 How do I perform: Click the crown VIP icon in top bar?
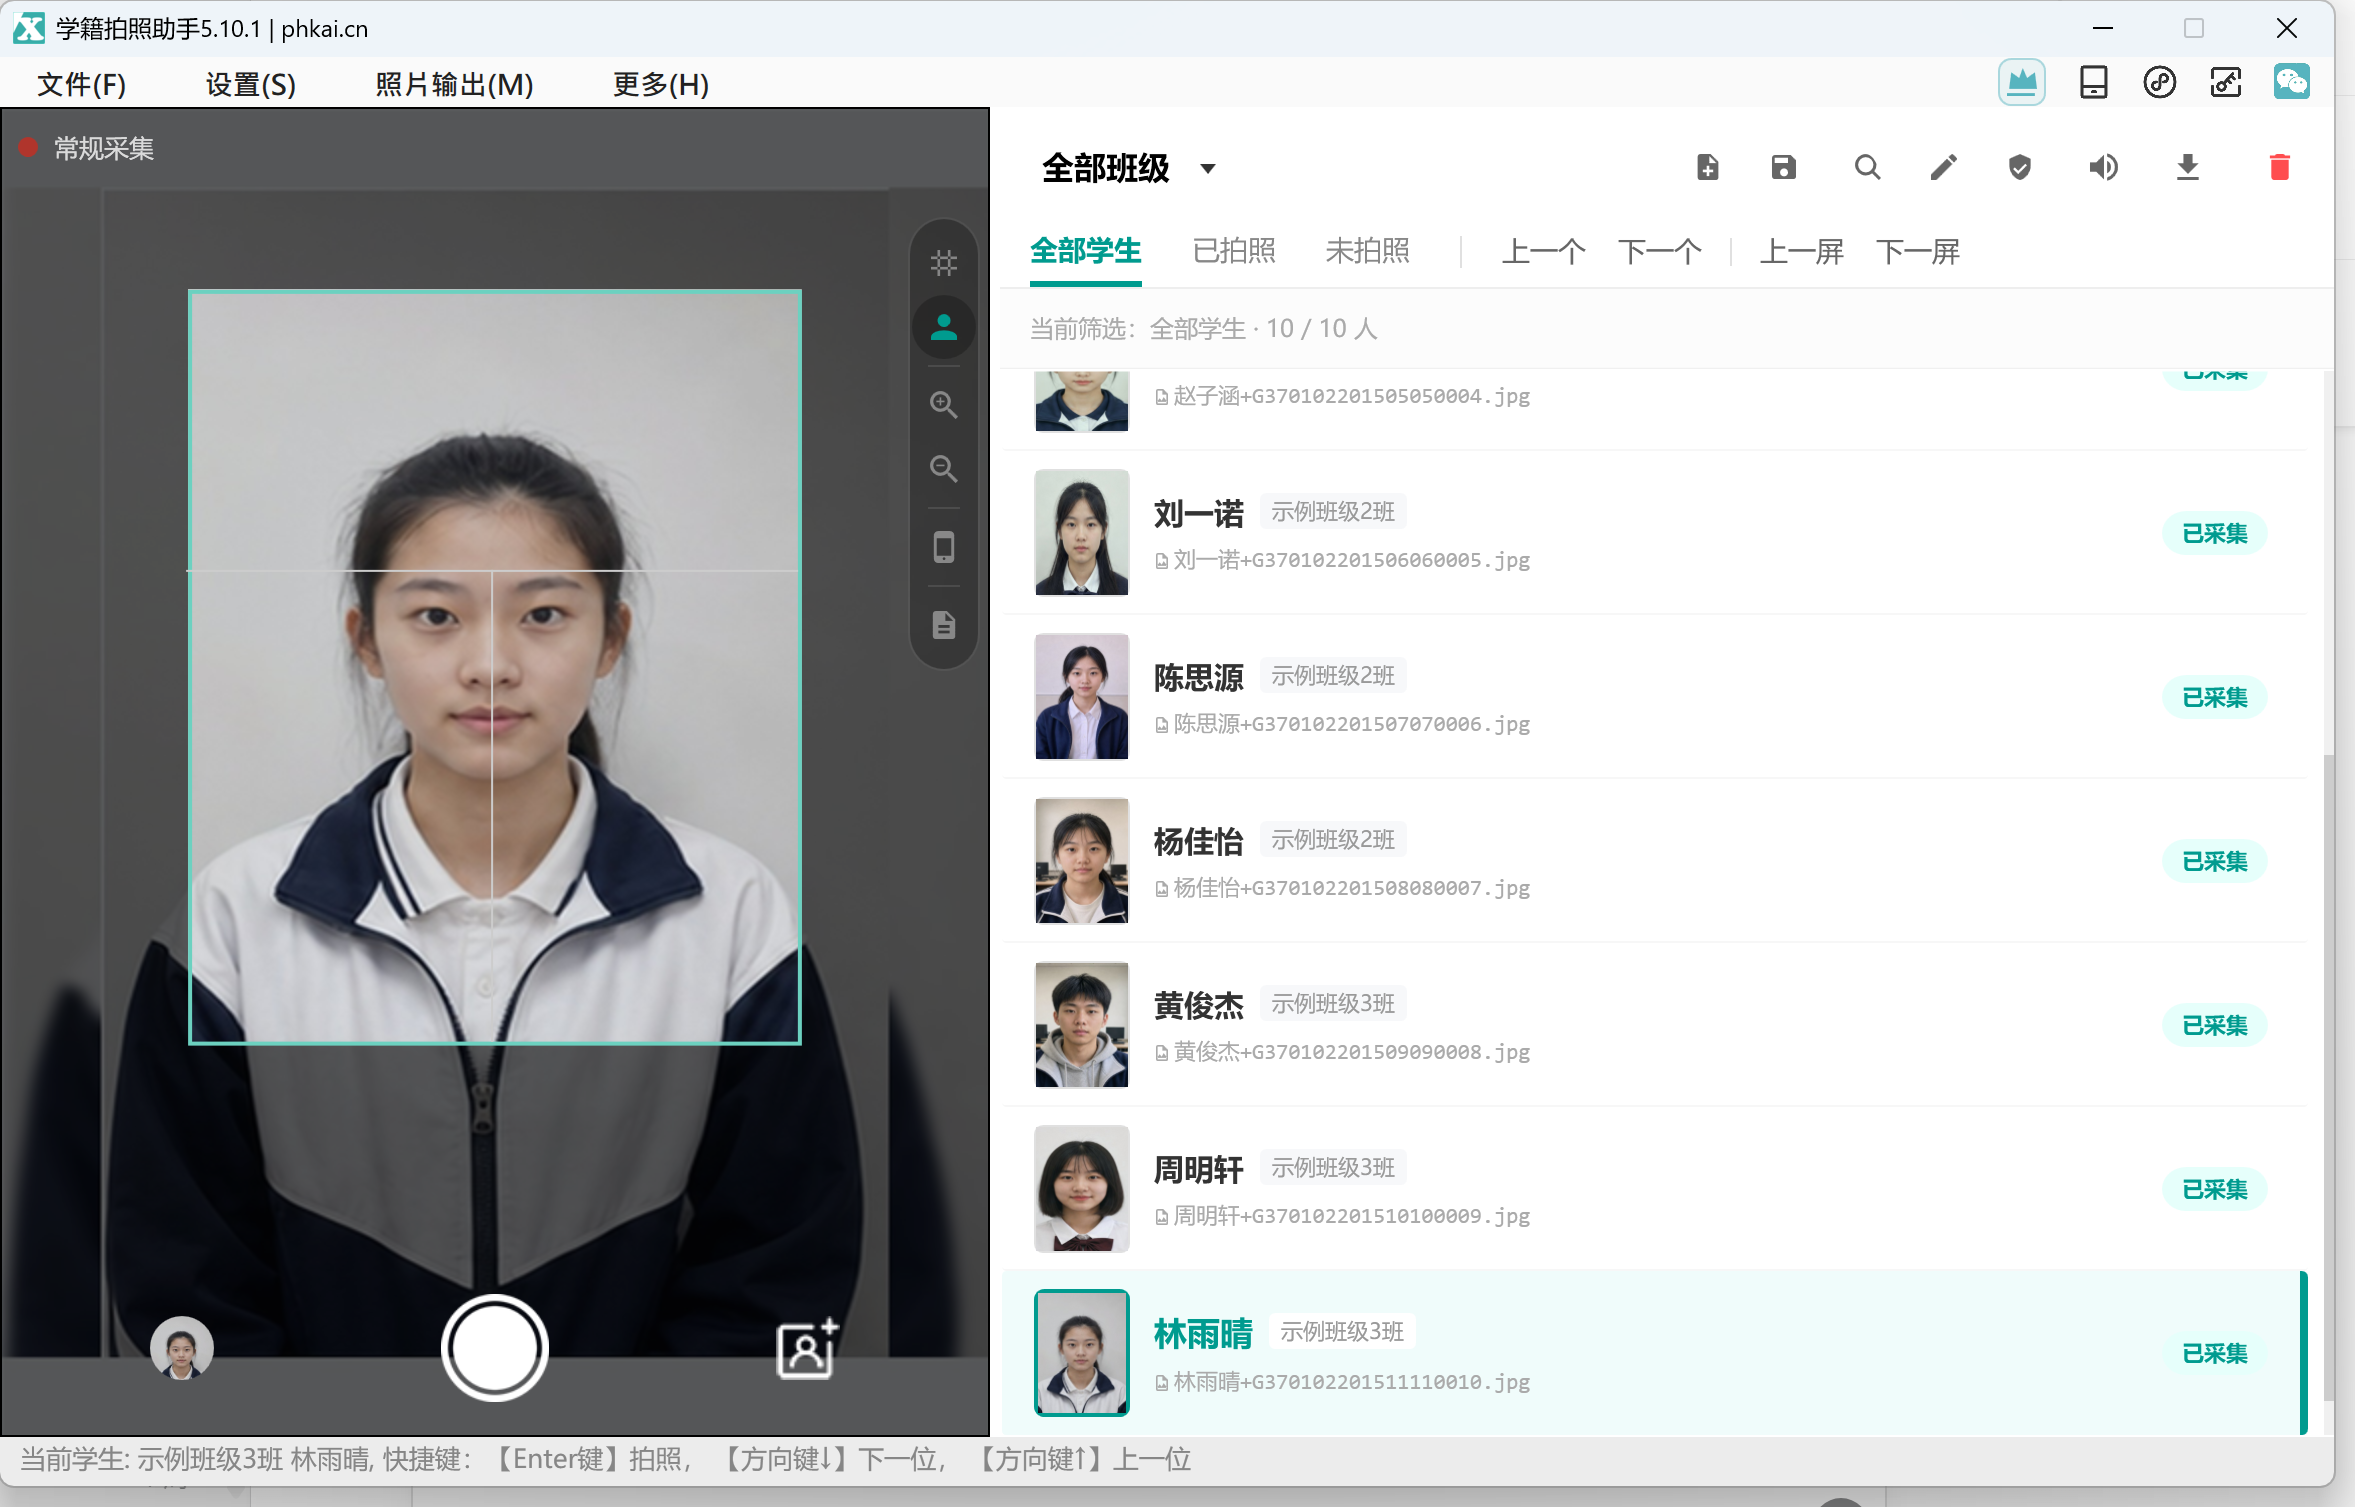2021,82
